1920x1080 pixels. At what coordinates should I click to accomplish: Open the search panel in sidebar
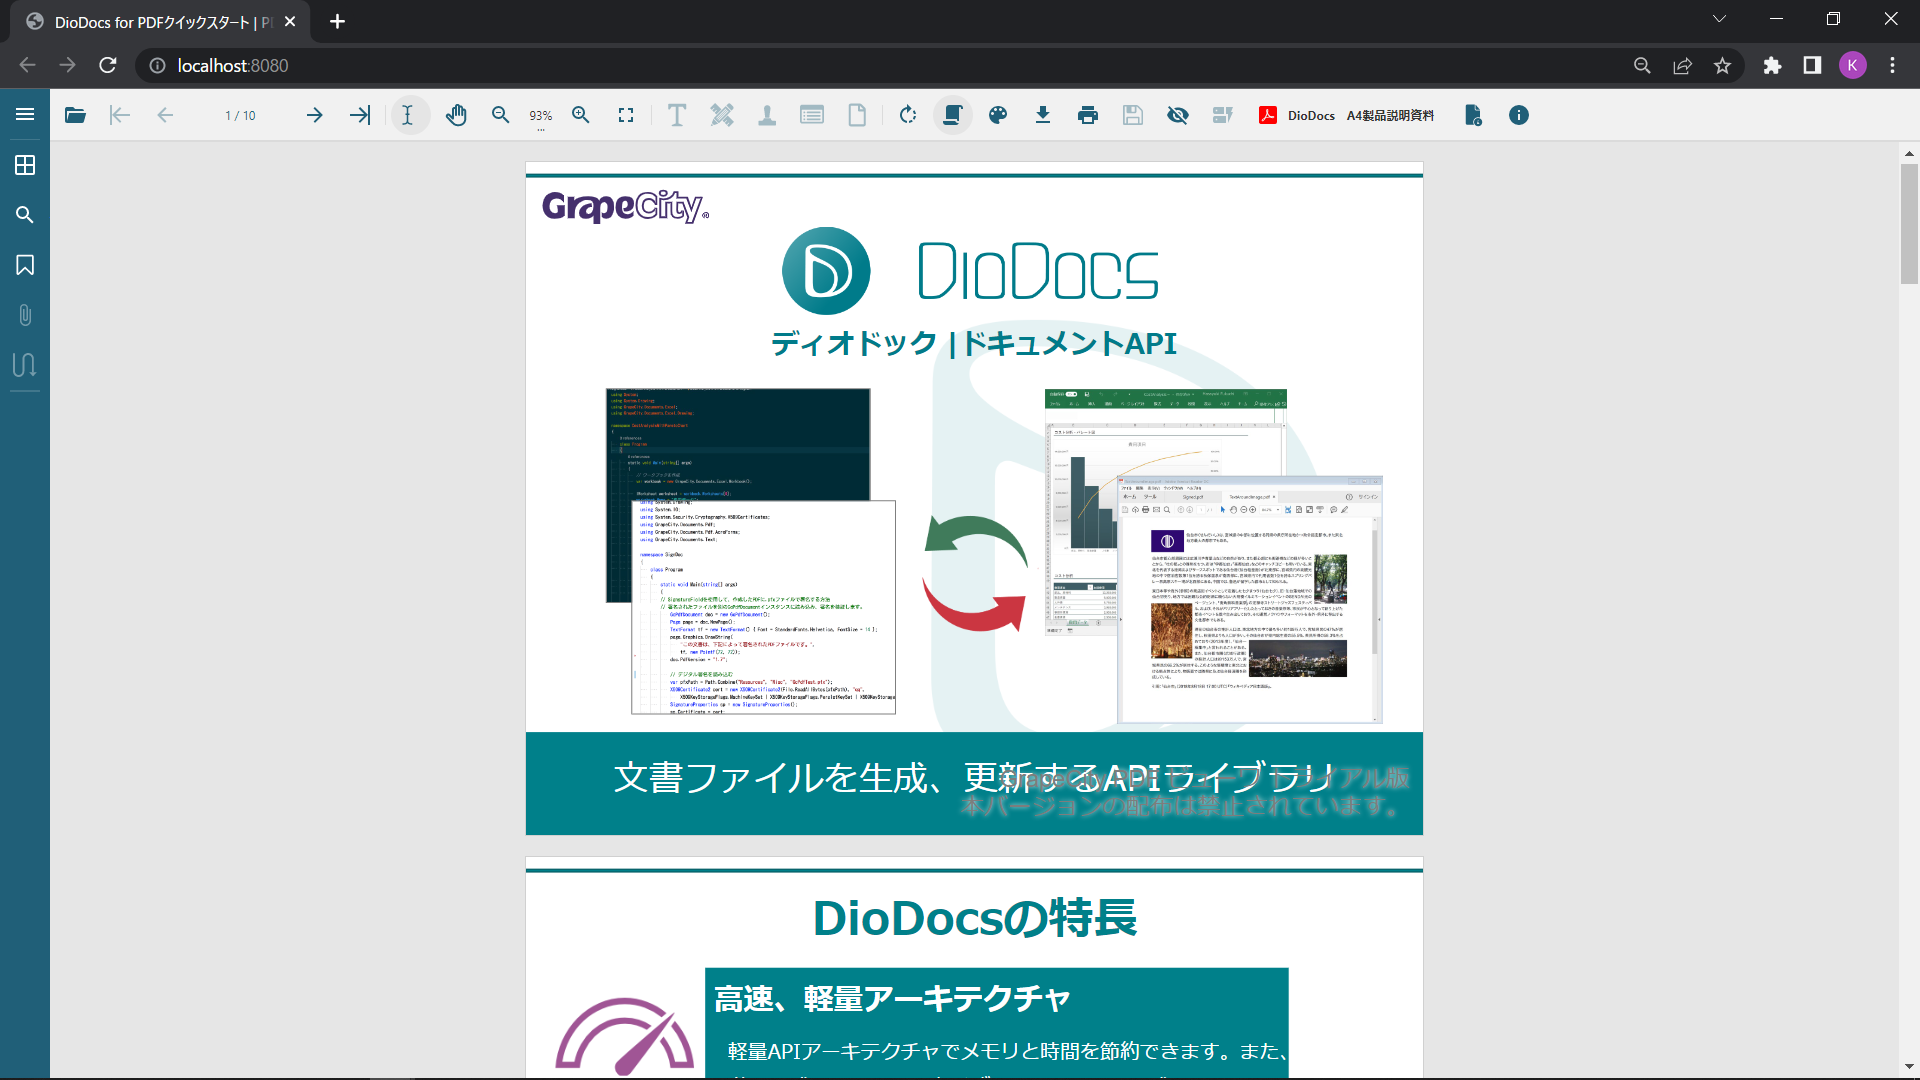pos(25,215)
